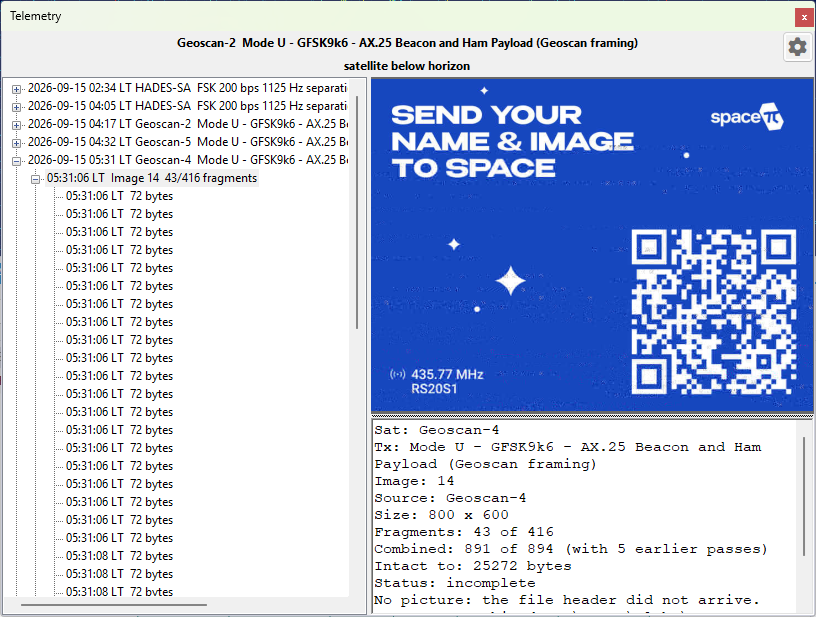This screenshot has height=617, width=816.
Task: Click 'No picture: the file header' line
Action: tap(567, 600)
